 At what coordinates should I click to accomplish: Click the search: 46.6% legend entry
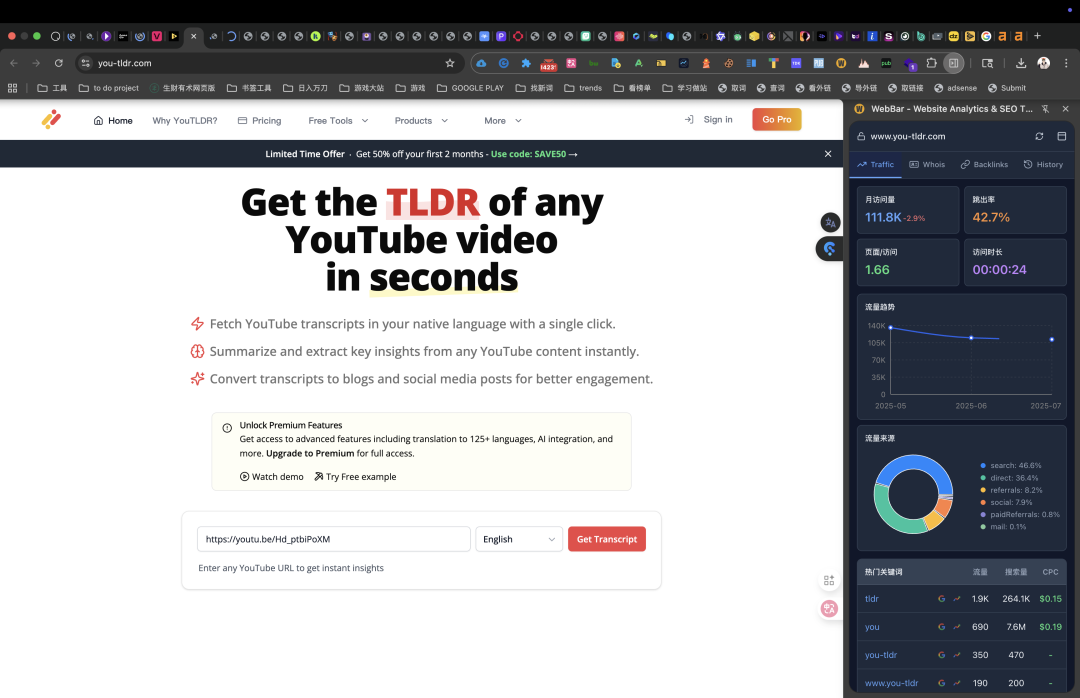(x=1011, y=466)
